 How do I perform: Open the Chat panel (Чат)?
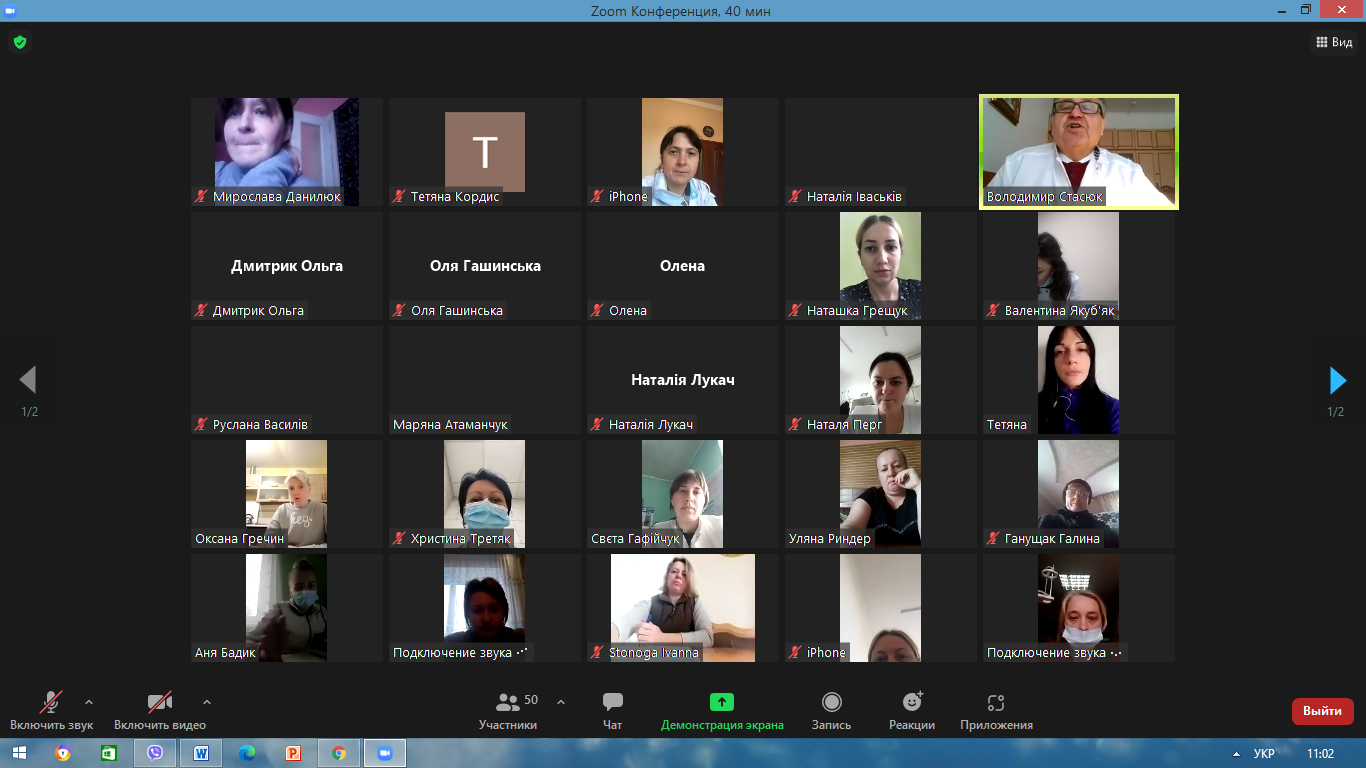[x=613, y=710]
